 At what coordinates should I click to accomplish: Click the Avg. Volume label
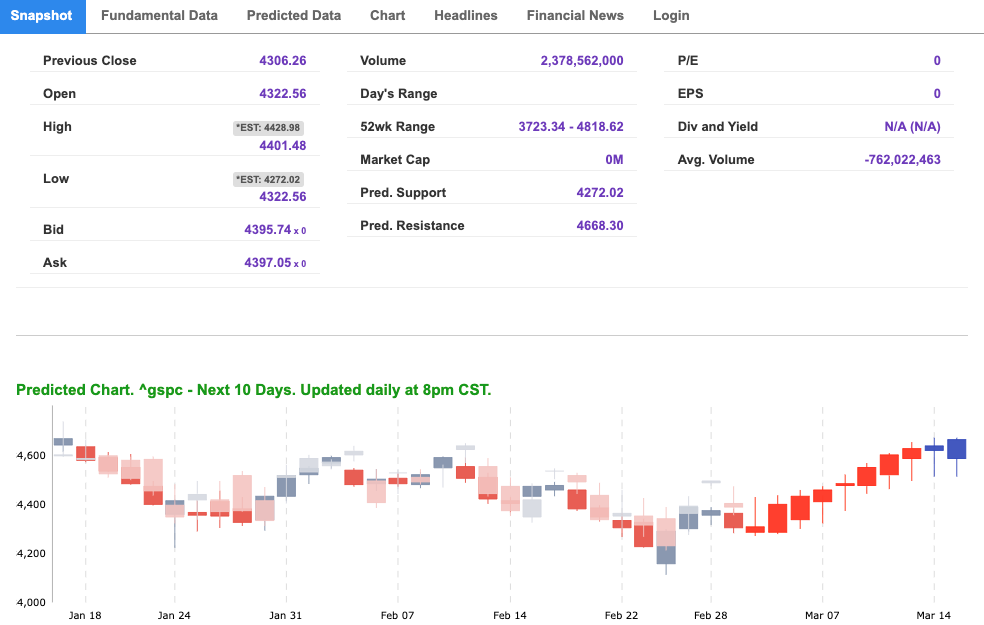715,160
